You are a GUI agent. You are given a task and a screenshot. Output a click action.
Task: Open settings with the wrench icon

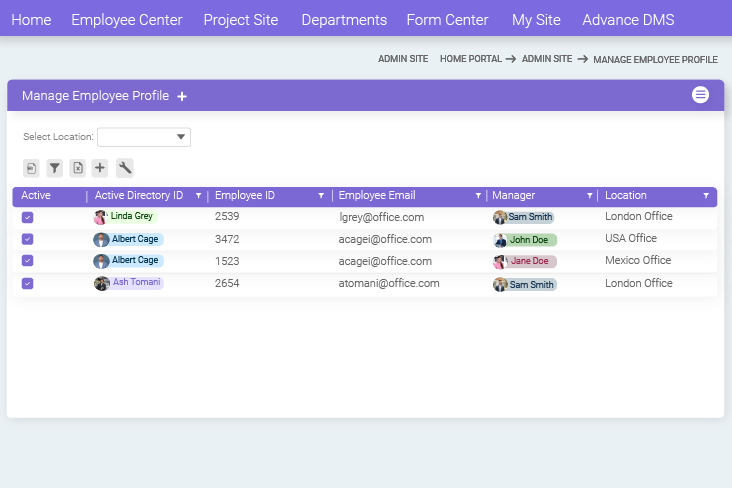tap(125, 168)
